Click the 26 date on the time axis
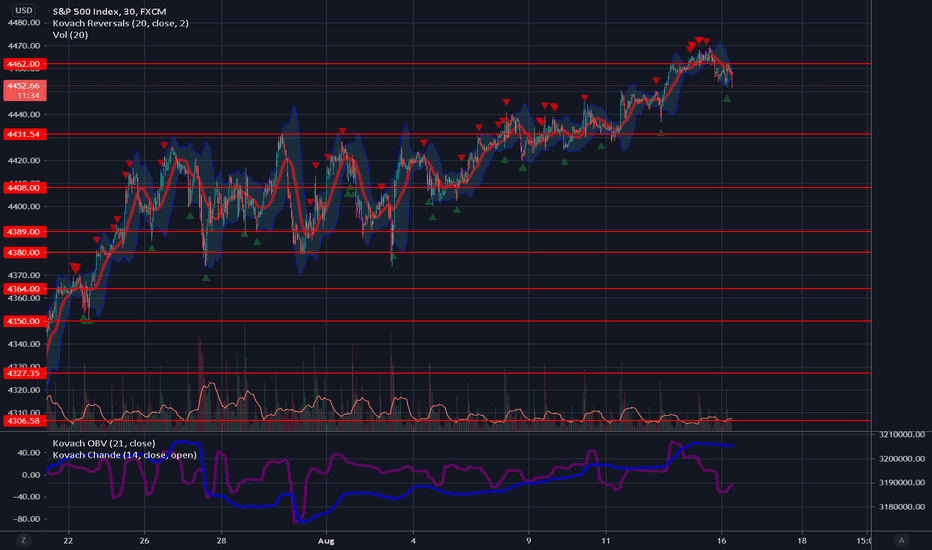 [144, 541]
